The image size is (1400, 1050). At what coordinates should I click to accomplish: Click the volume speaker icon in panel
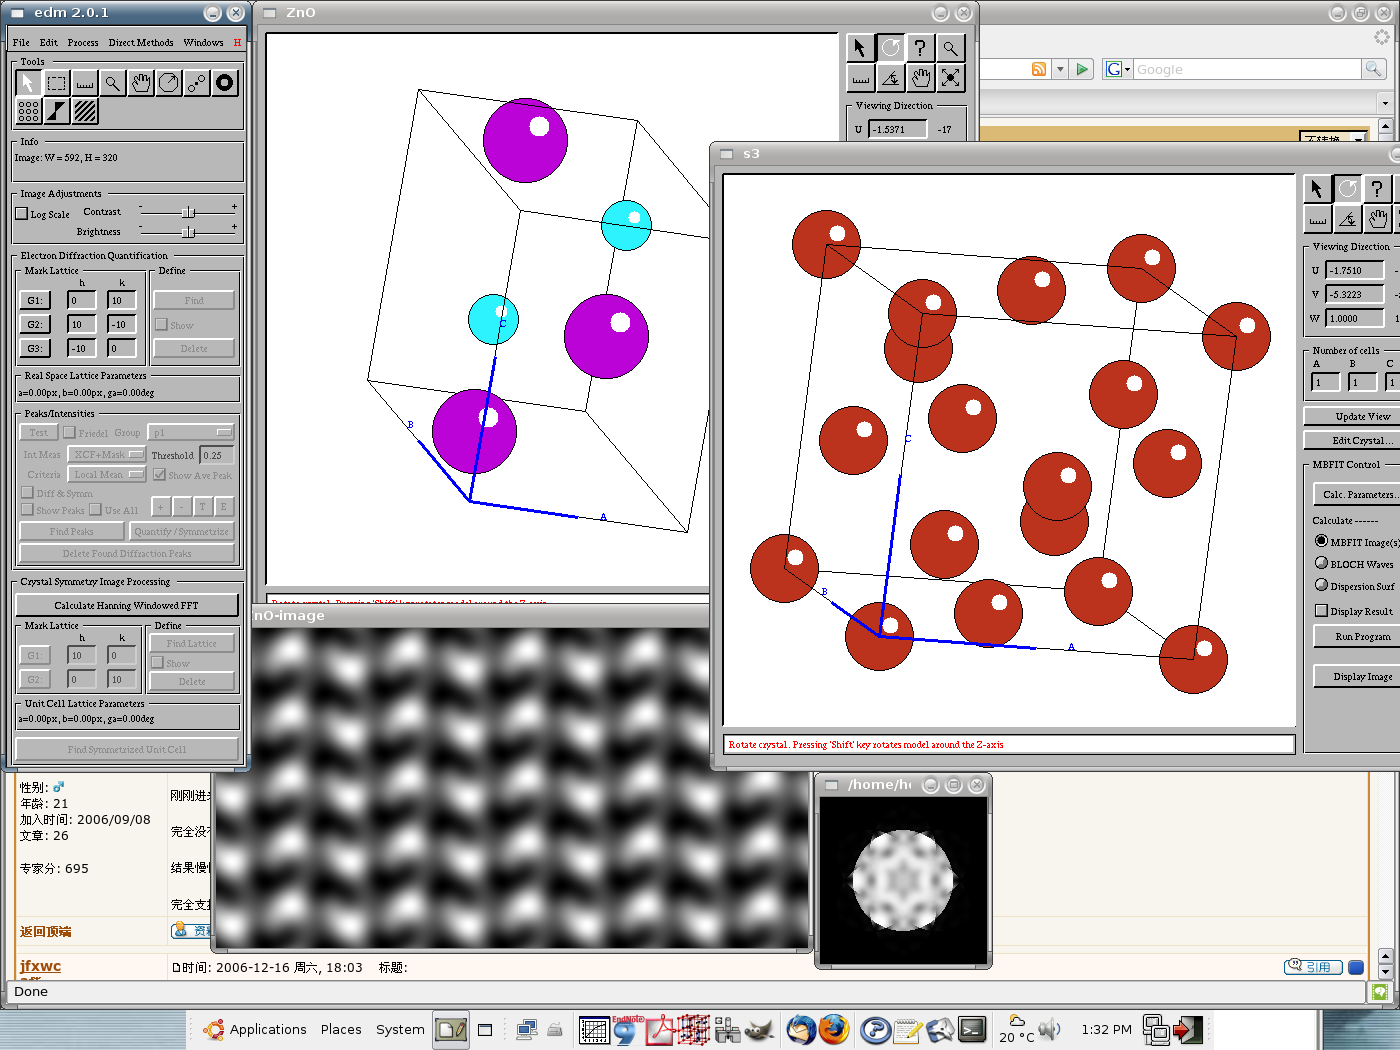tap(1049, 1029)
